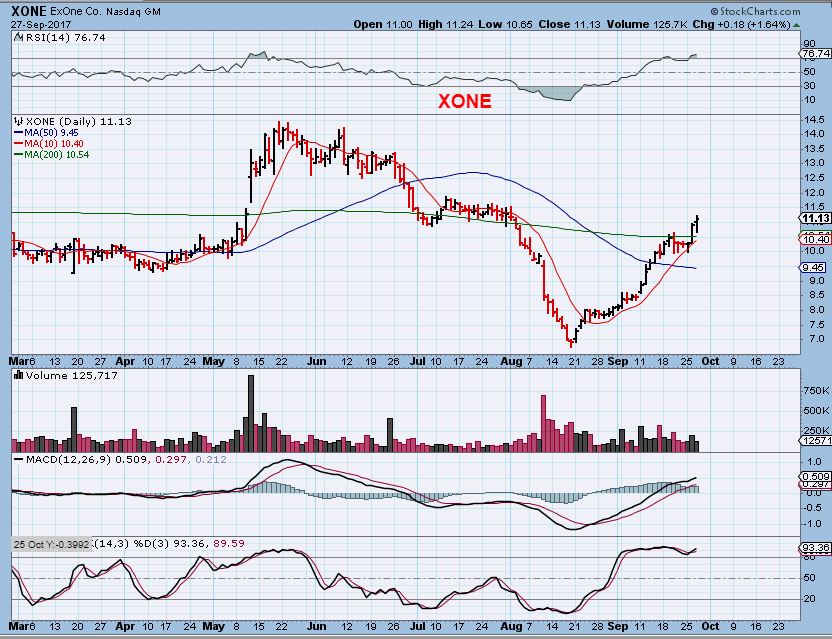Click the price bars icon beside XONE (Daily)
832x639 pixels.
tap(19, 121)
